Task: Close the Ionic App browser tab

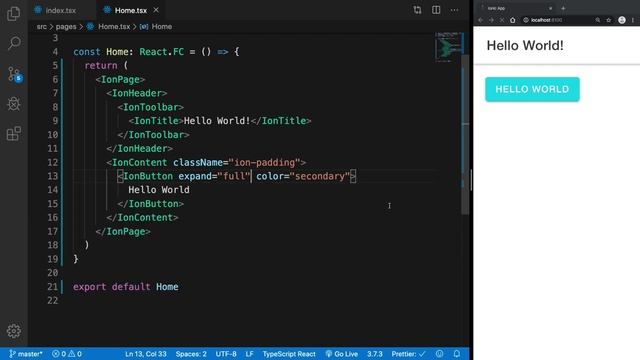Action: coord(550,8)
